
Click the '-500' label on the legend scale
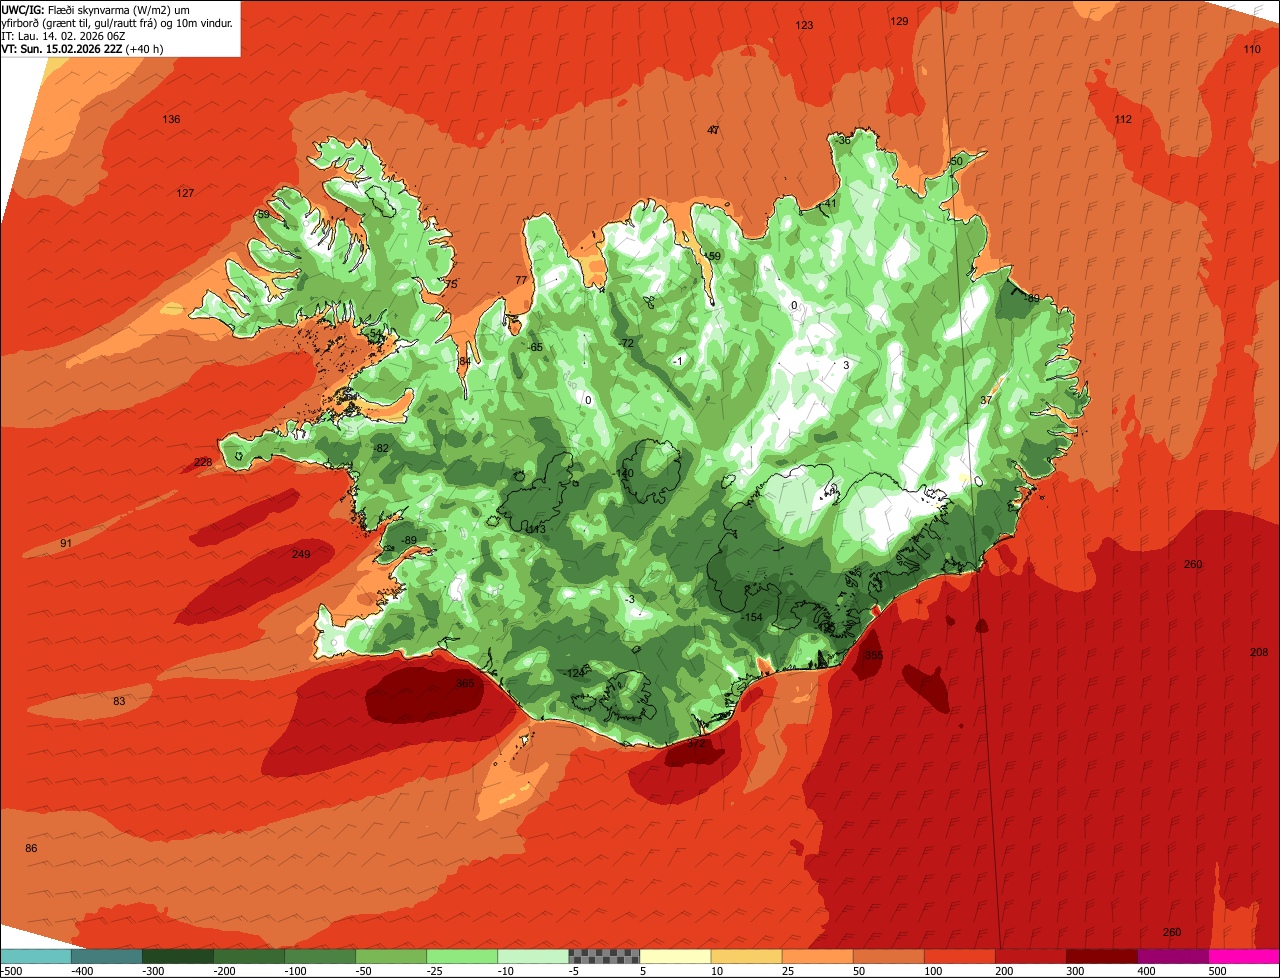click(x=11, y=971)
